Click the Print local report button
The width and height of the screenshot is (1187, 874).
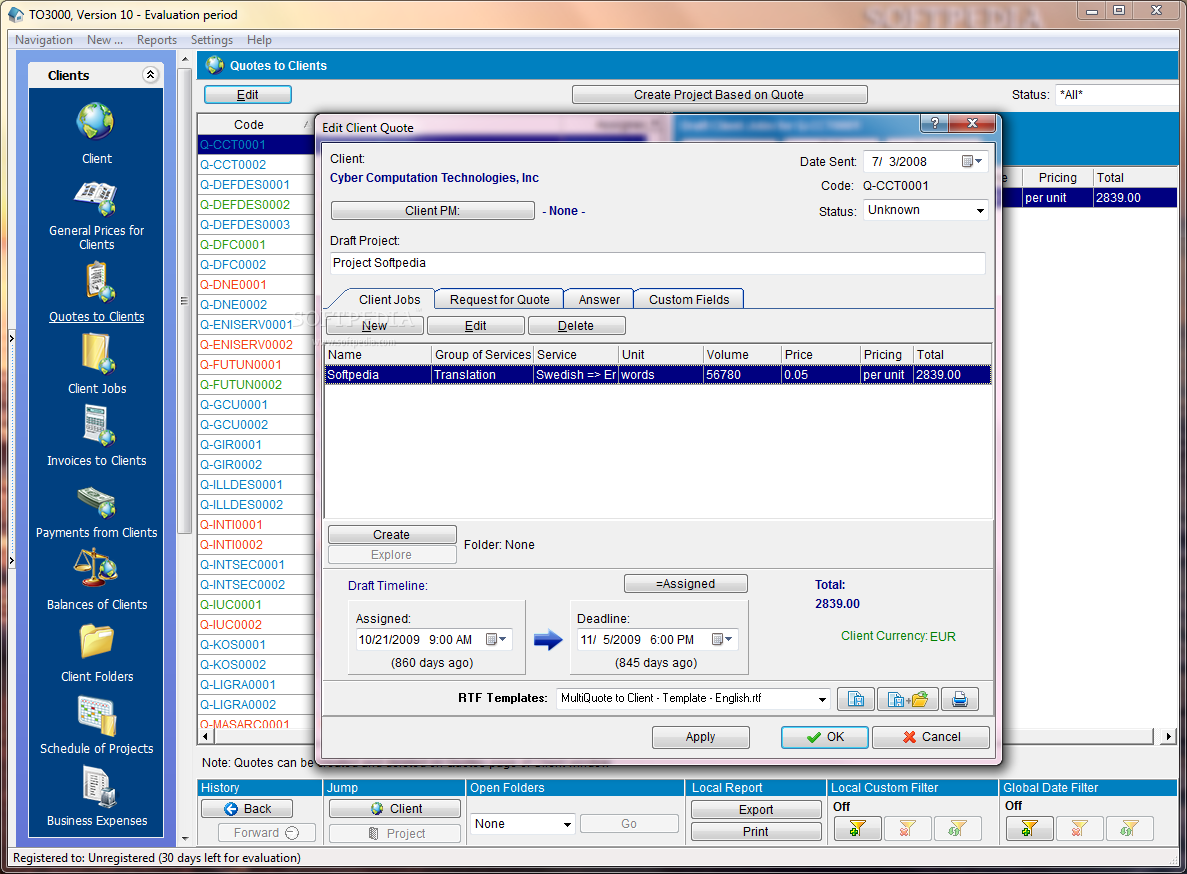[756, 832]
